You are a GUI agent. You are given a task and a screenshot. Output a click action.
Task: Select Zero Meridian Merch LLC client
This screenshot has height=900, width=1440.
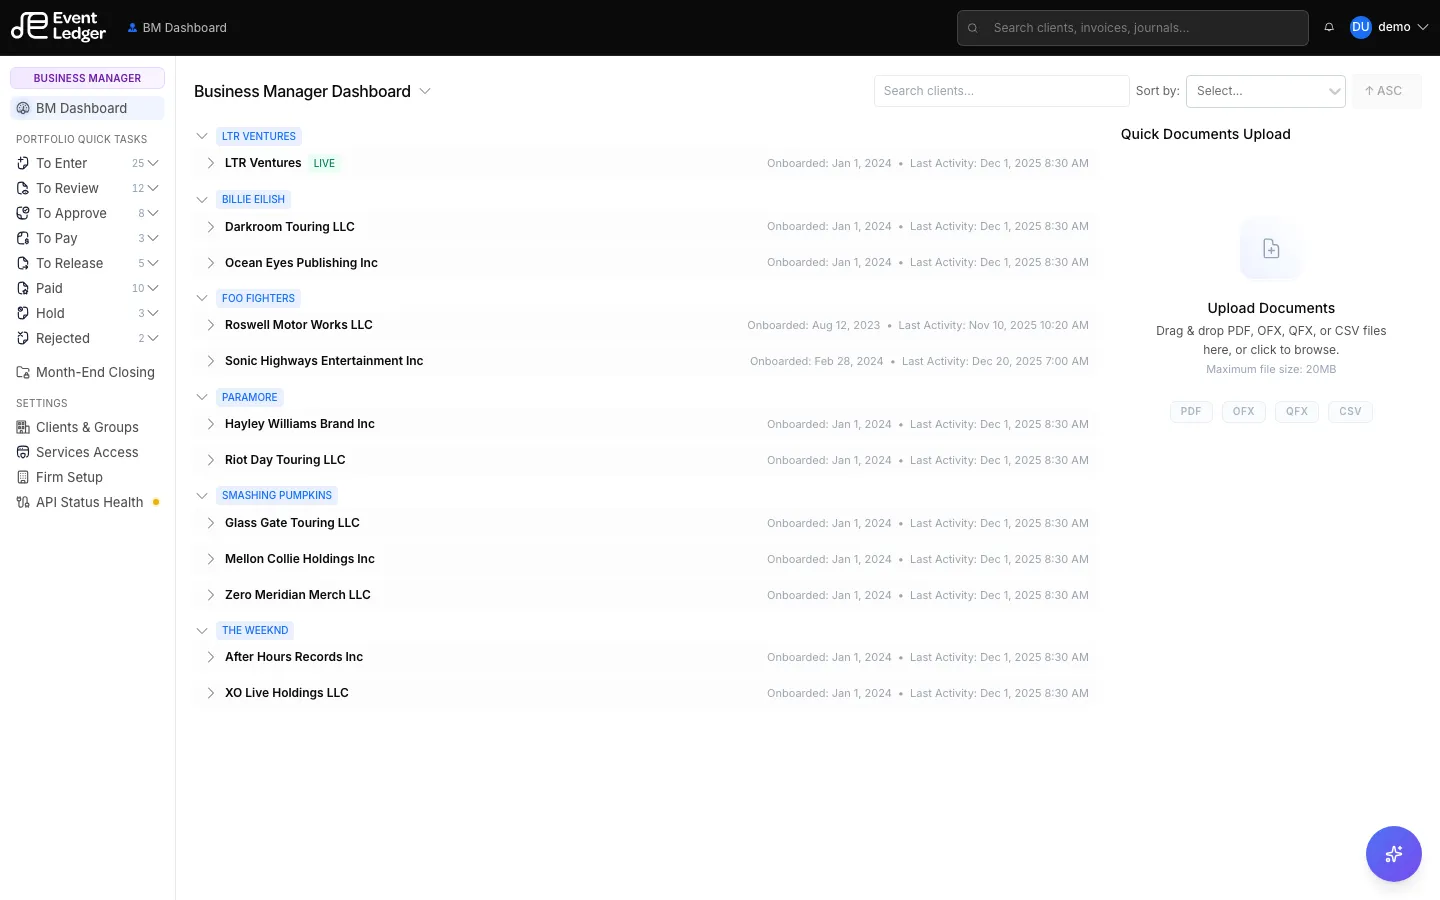(x=298, y=595)
